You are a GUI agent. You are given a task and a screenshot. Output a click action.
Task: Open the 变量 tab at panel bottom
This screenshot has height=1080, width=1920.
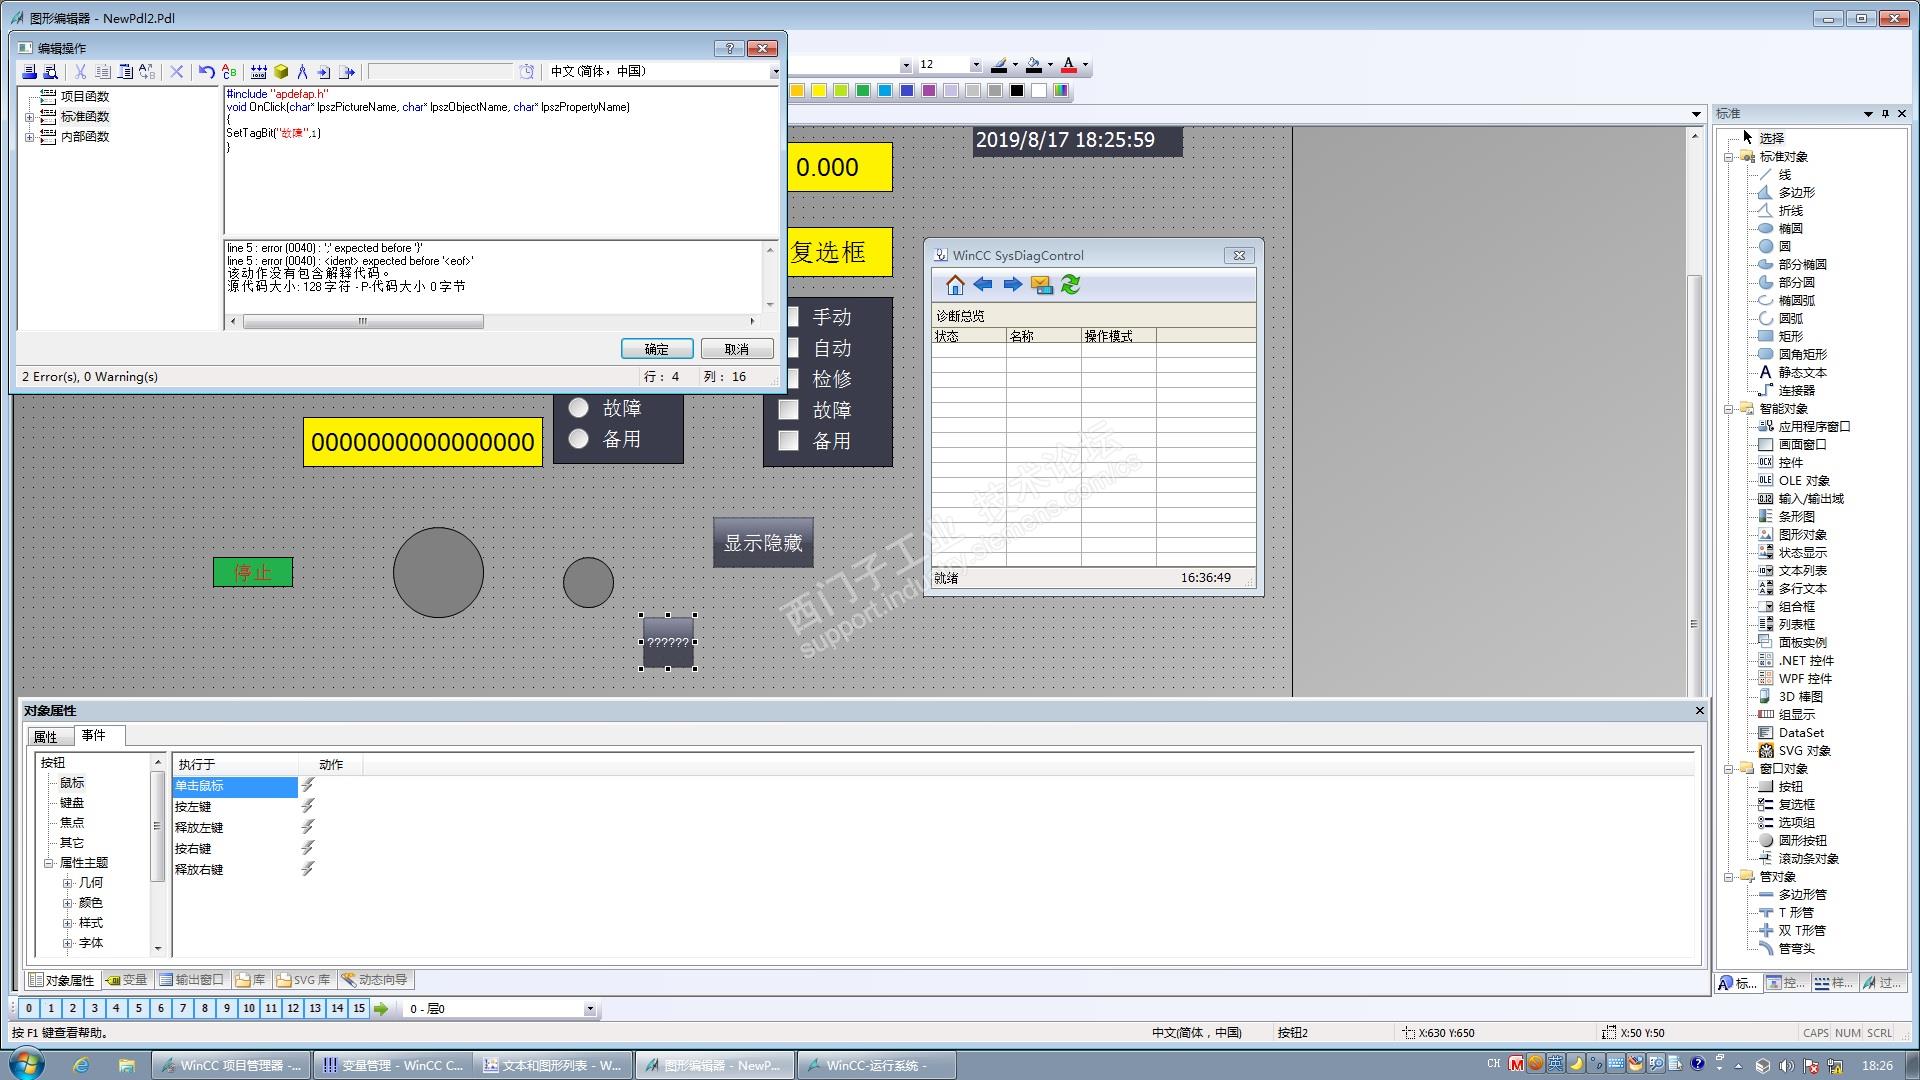127,980
